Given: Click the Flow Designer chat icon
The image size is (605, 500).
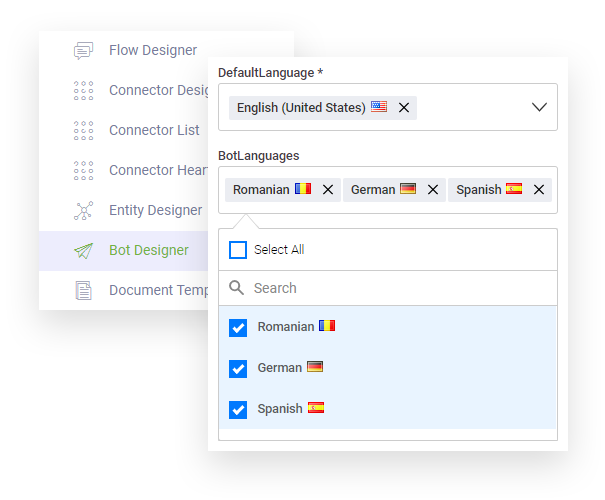Looking at the screenshot, I should [83, 51].
